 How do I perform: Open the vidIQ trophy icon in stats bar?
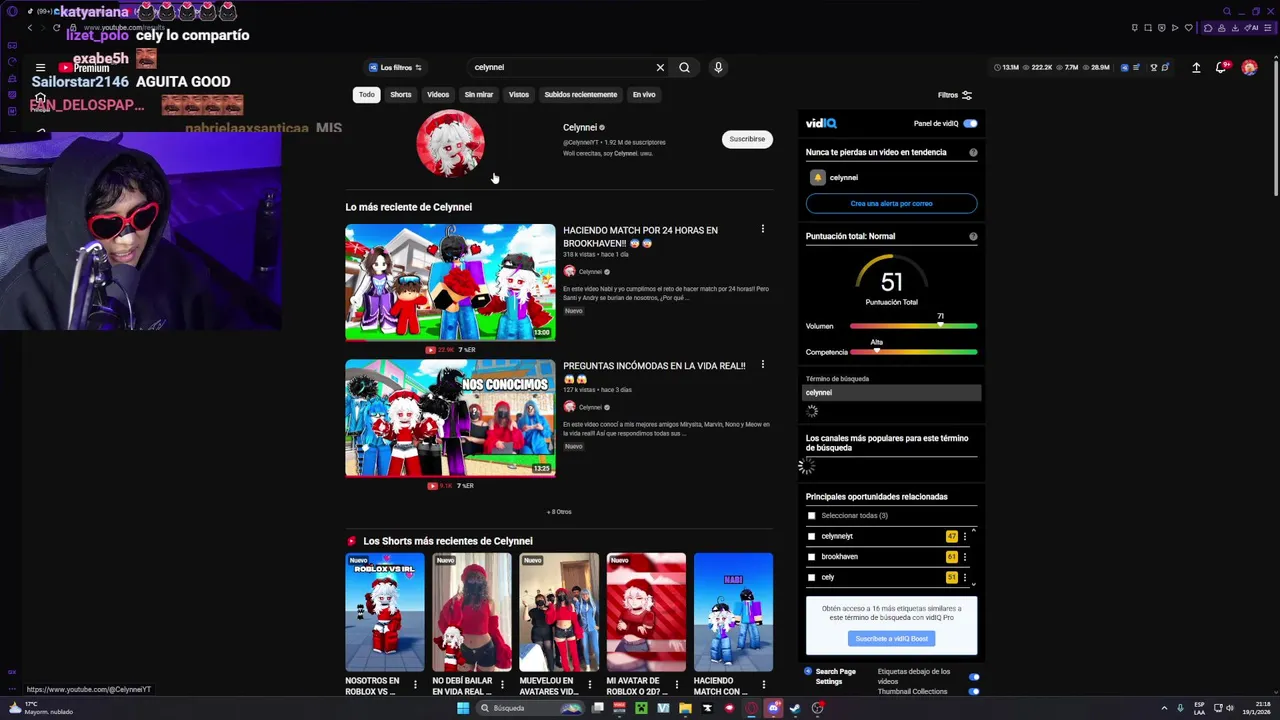point(1153,68)
